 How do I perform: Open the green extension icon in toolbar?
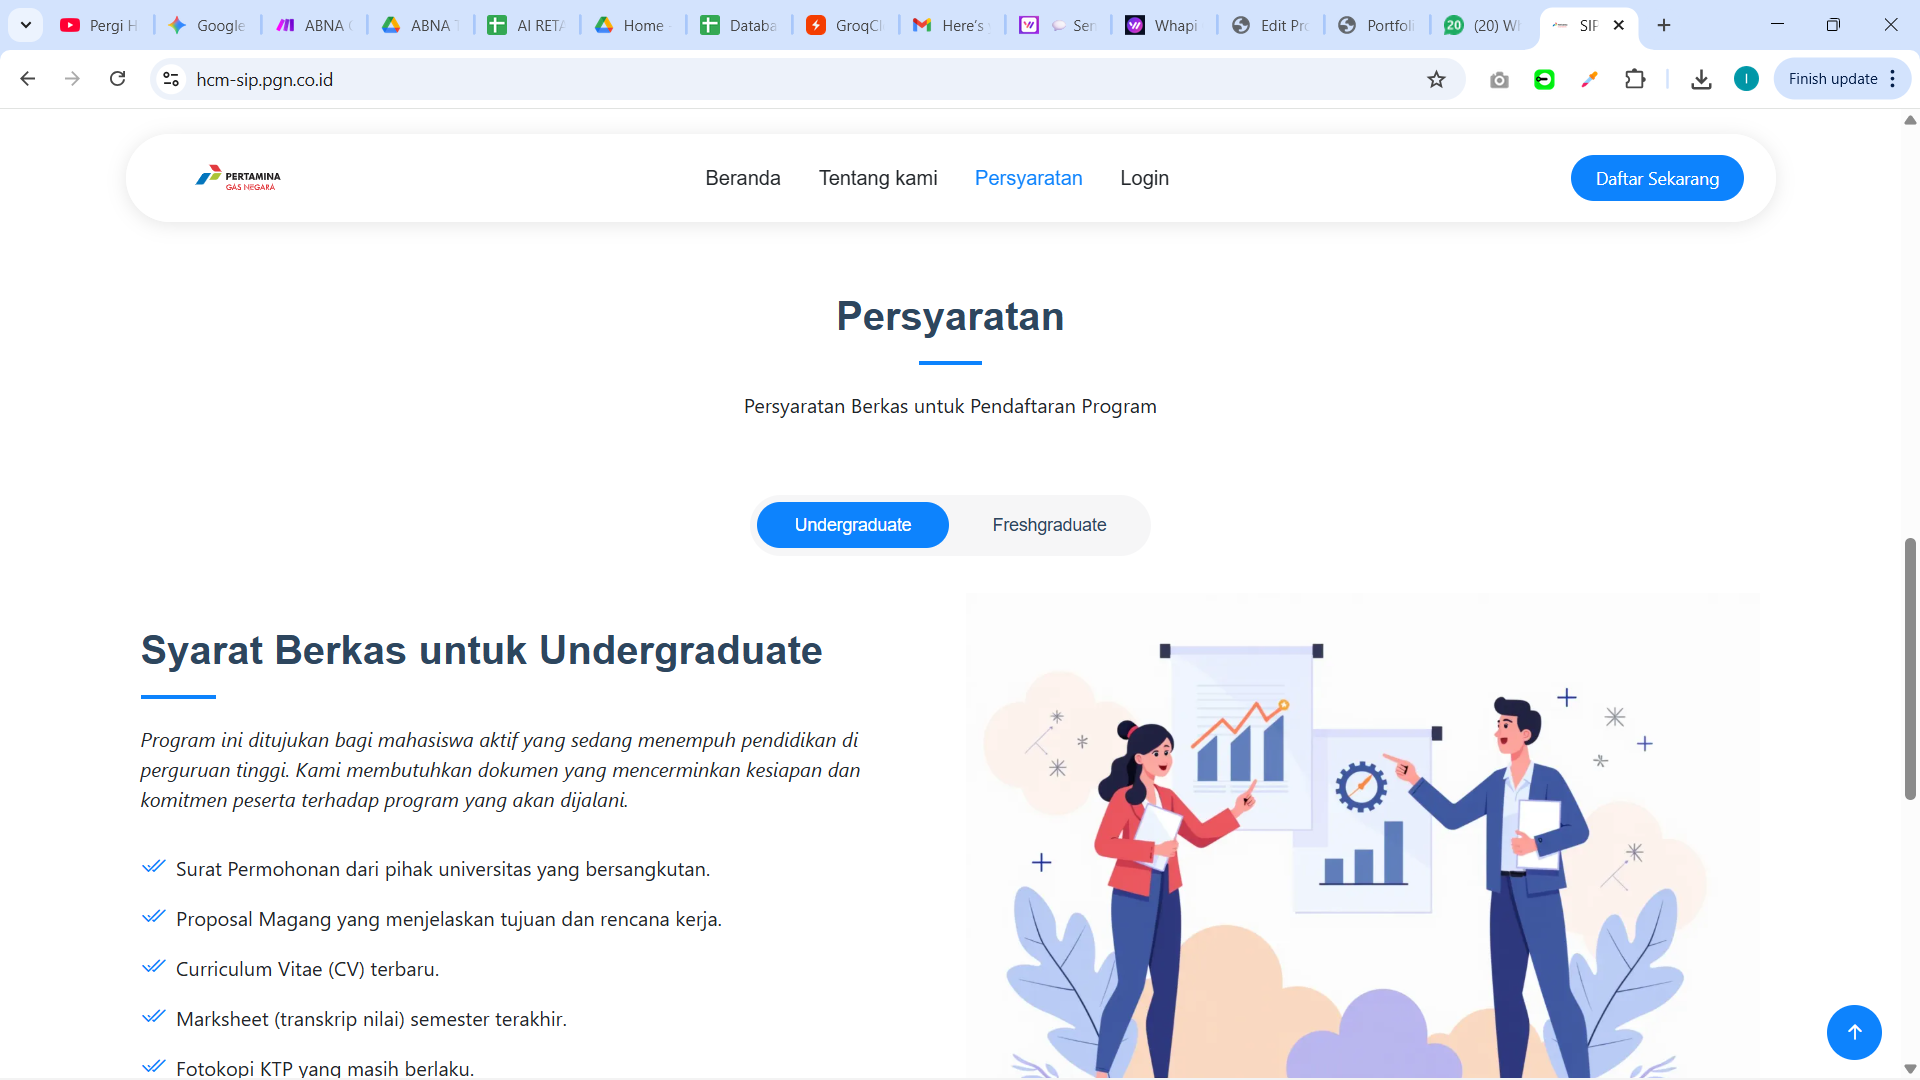click(1544, 79)
